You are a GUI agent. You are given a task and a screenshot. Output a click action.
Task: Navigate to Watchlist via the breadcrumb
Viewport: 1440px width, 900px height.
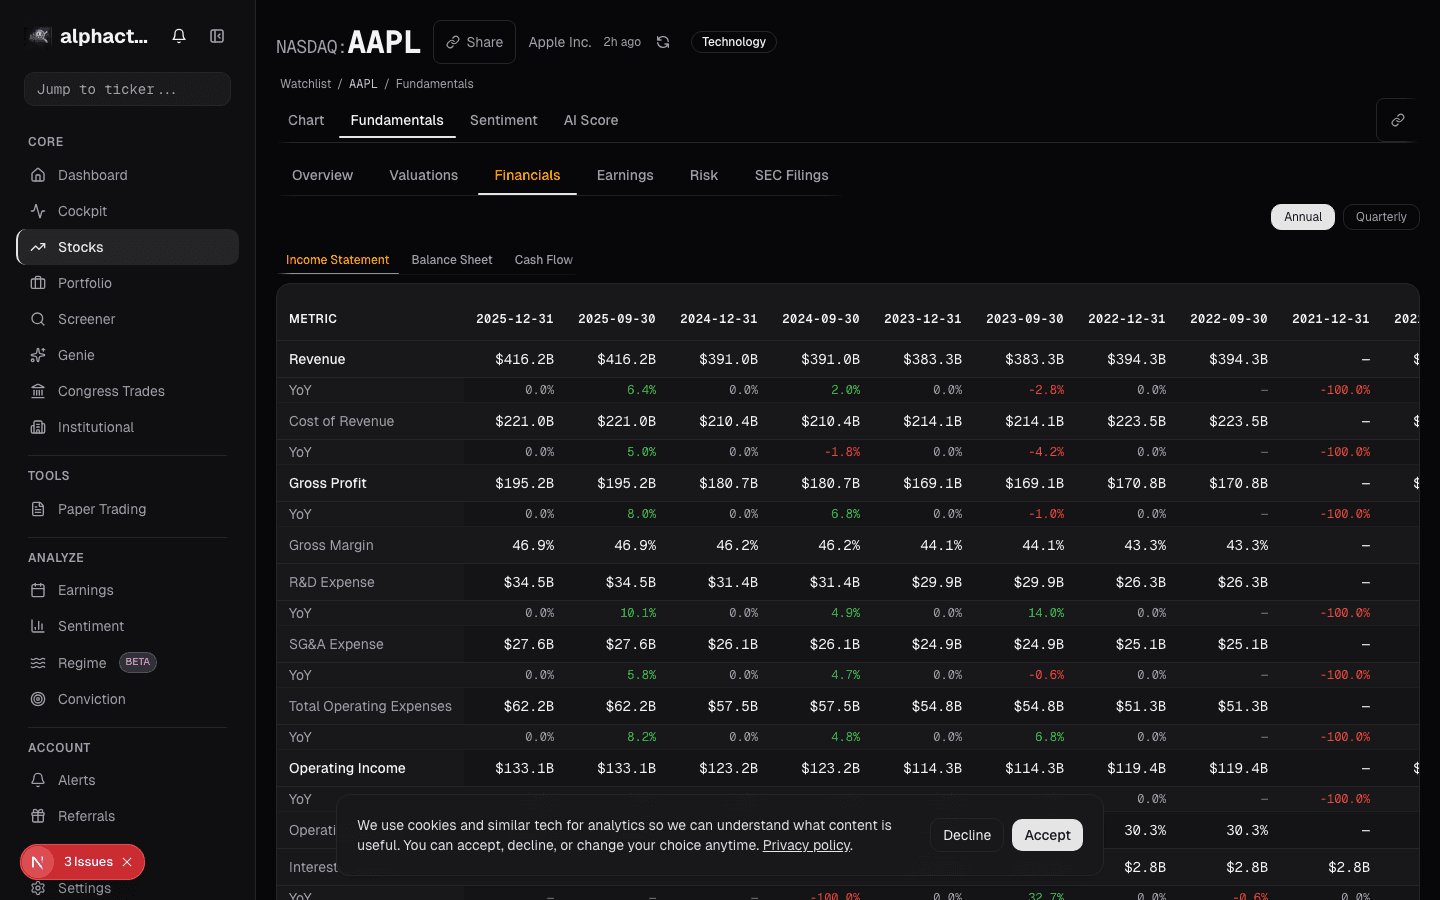tap(305, 84)
